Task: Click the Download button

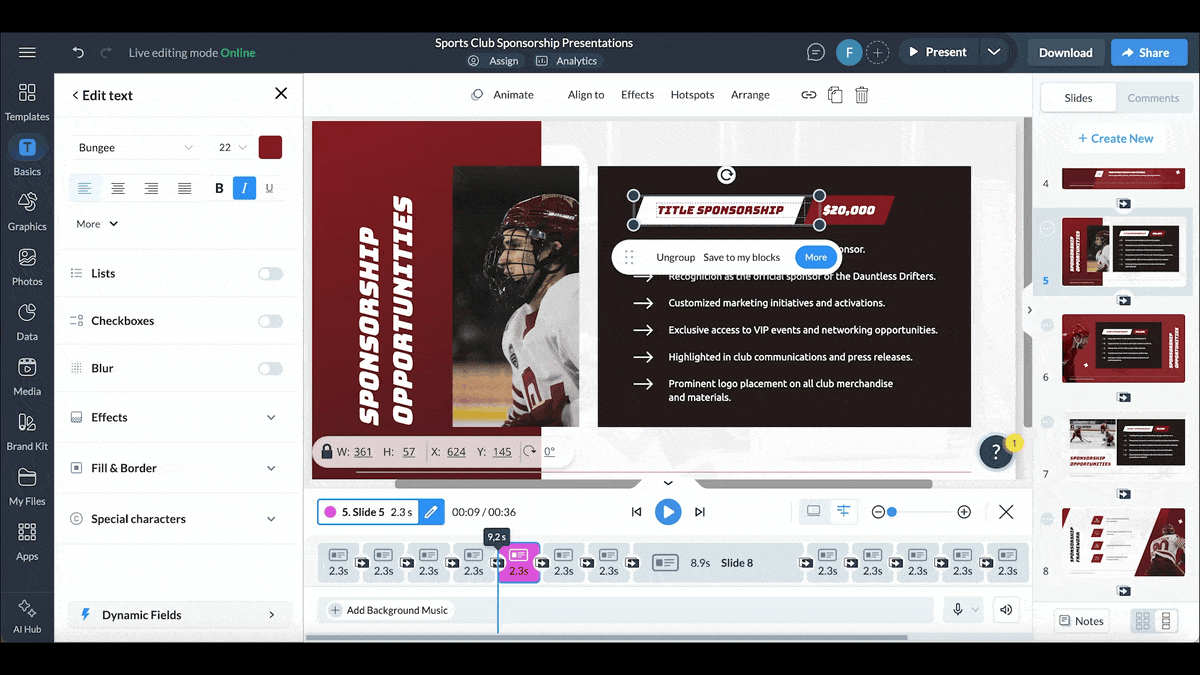Action: click(x=1065, y=53)
